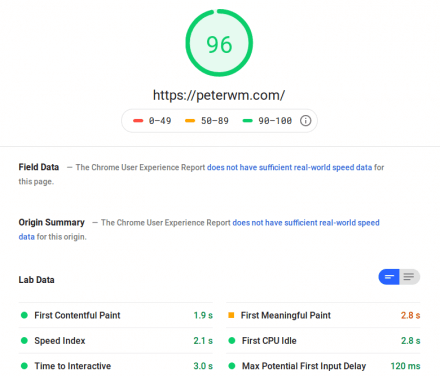Click the orange 50-89 legend marker

click(190, 121)
